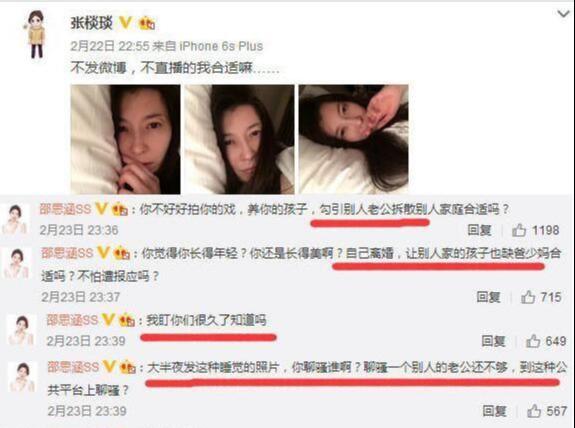This screenshot has width=575, height=428.
Task: Open the post options chevron dropdown
Action: click(564, 14)
